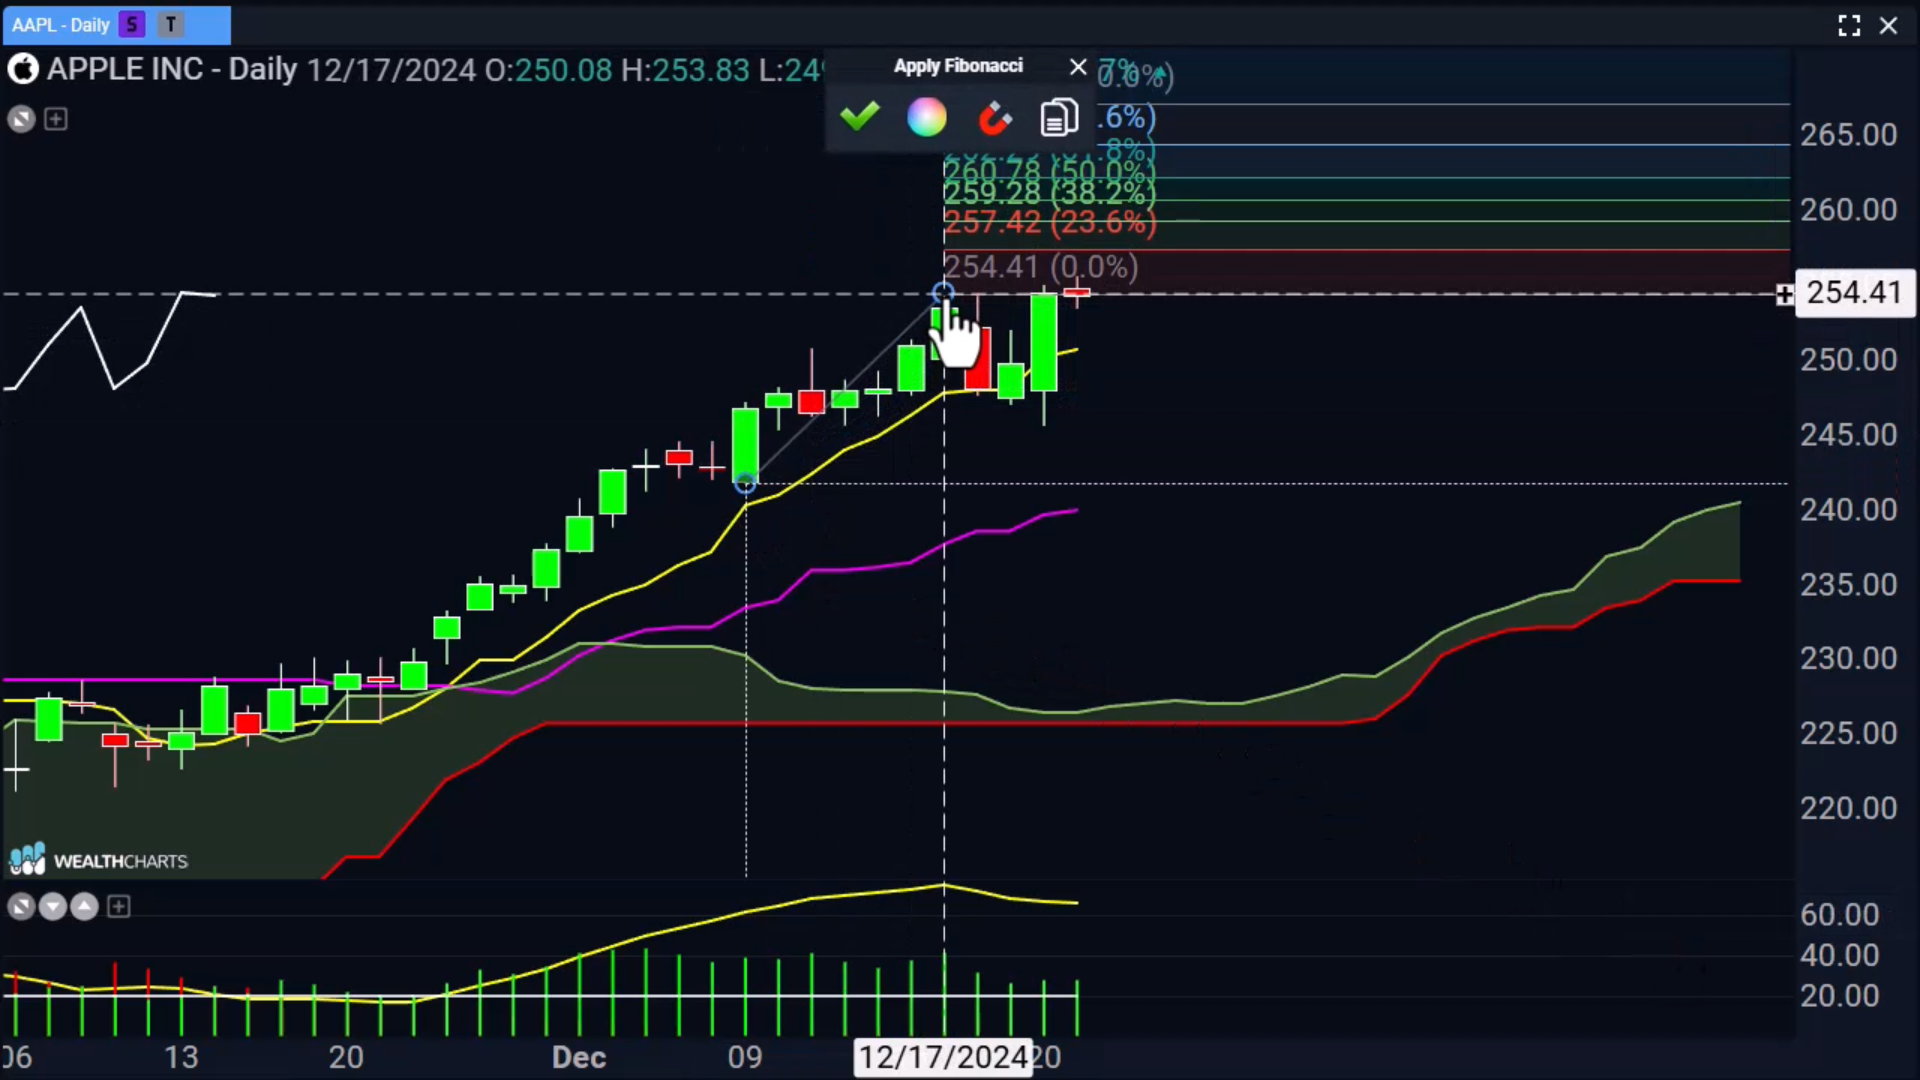Hide main chart indicators with slashed circle icon
This screenshot has height=1080, width=1920.
click(x=21, y=120)
